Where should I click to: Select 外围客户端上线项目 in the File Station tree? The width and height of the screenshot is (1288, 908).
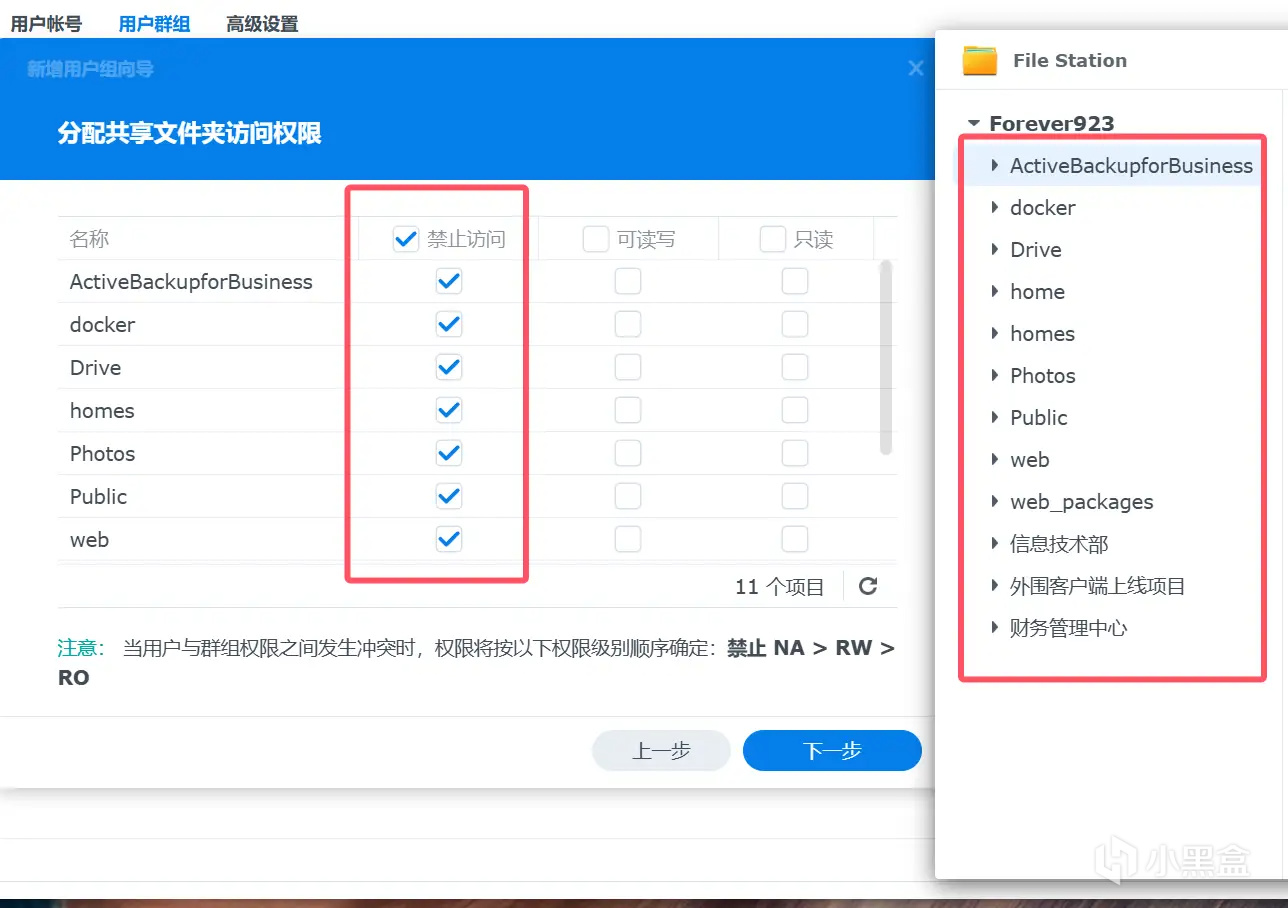pos(1098,586)
